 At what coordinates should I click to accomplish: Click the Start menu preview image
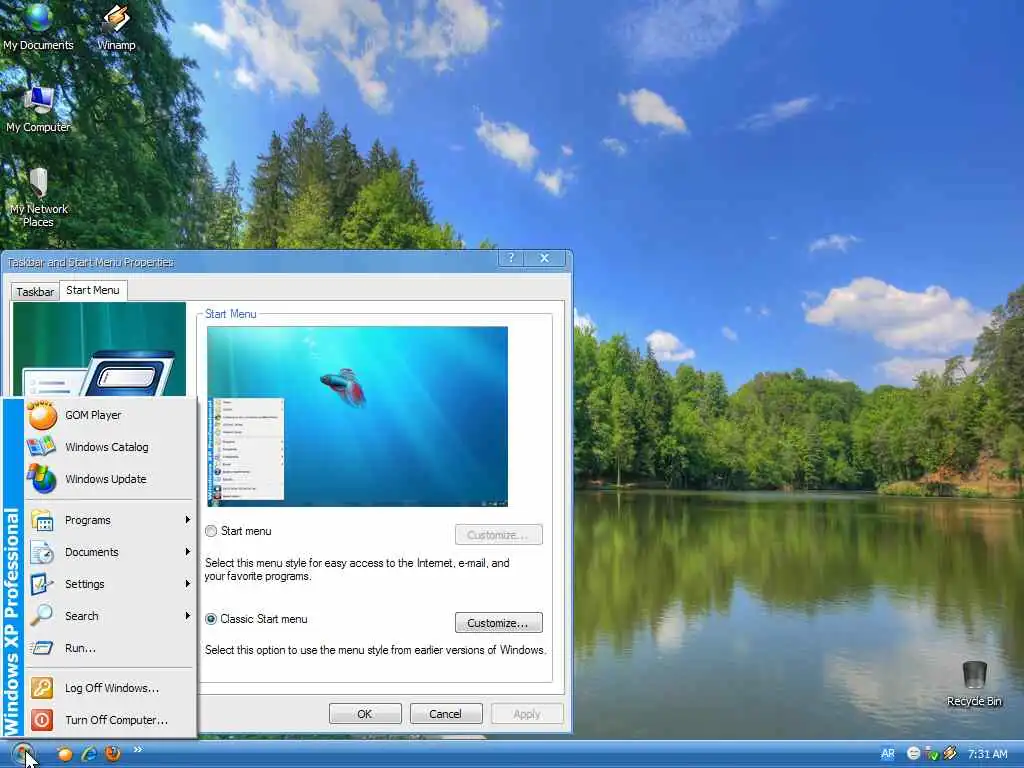[357, 417]
